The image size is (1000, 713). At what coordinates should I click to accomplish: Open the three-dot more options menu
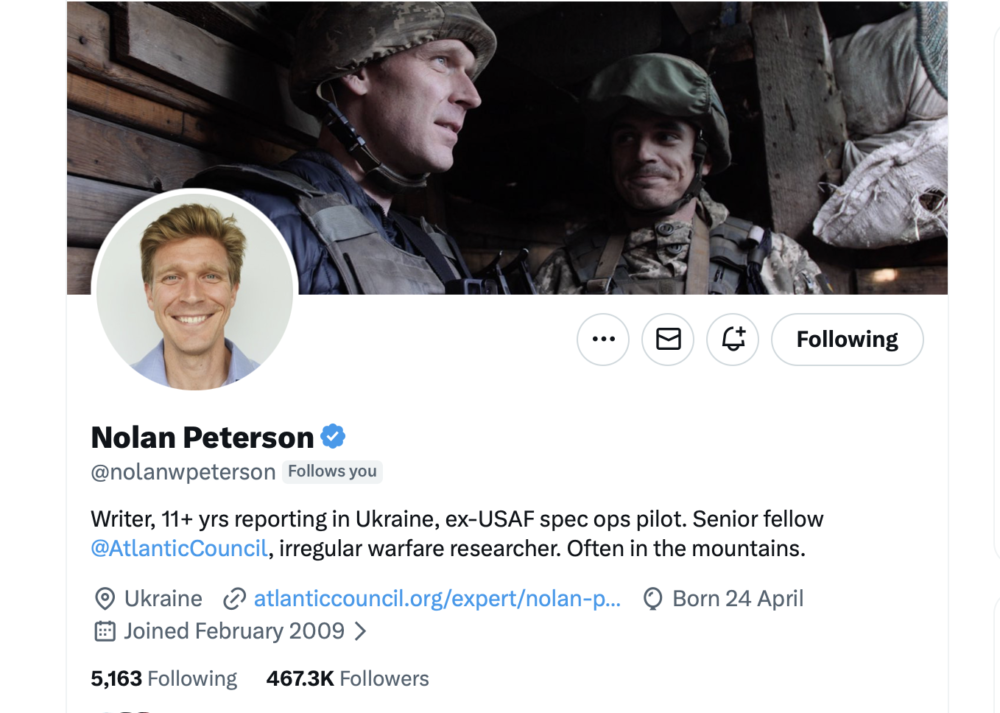[x=603, y=339]
